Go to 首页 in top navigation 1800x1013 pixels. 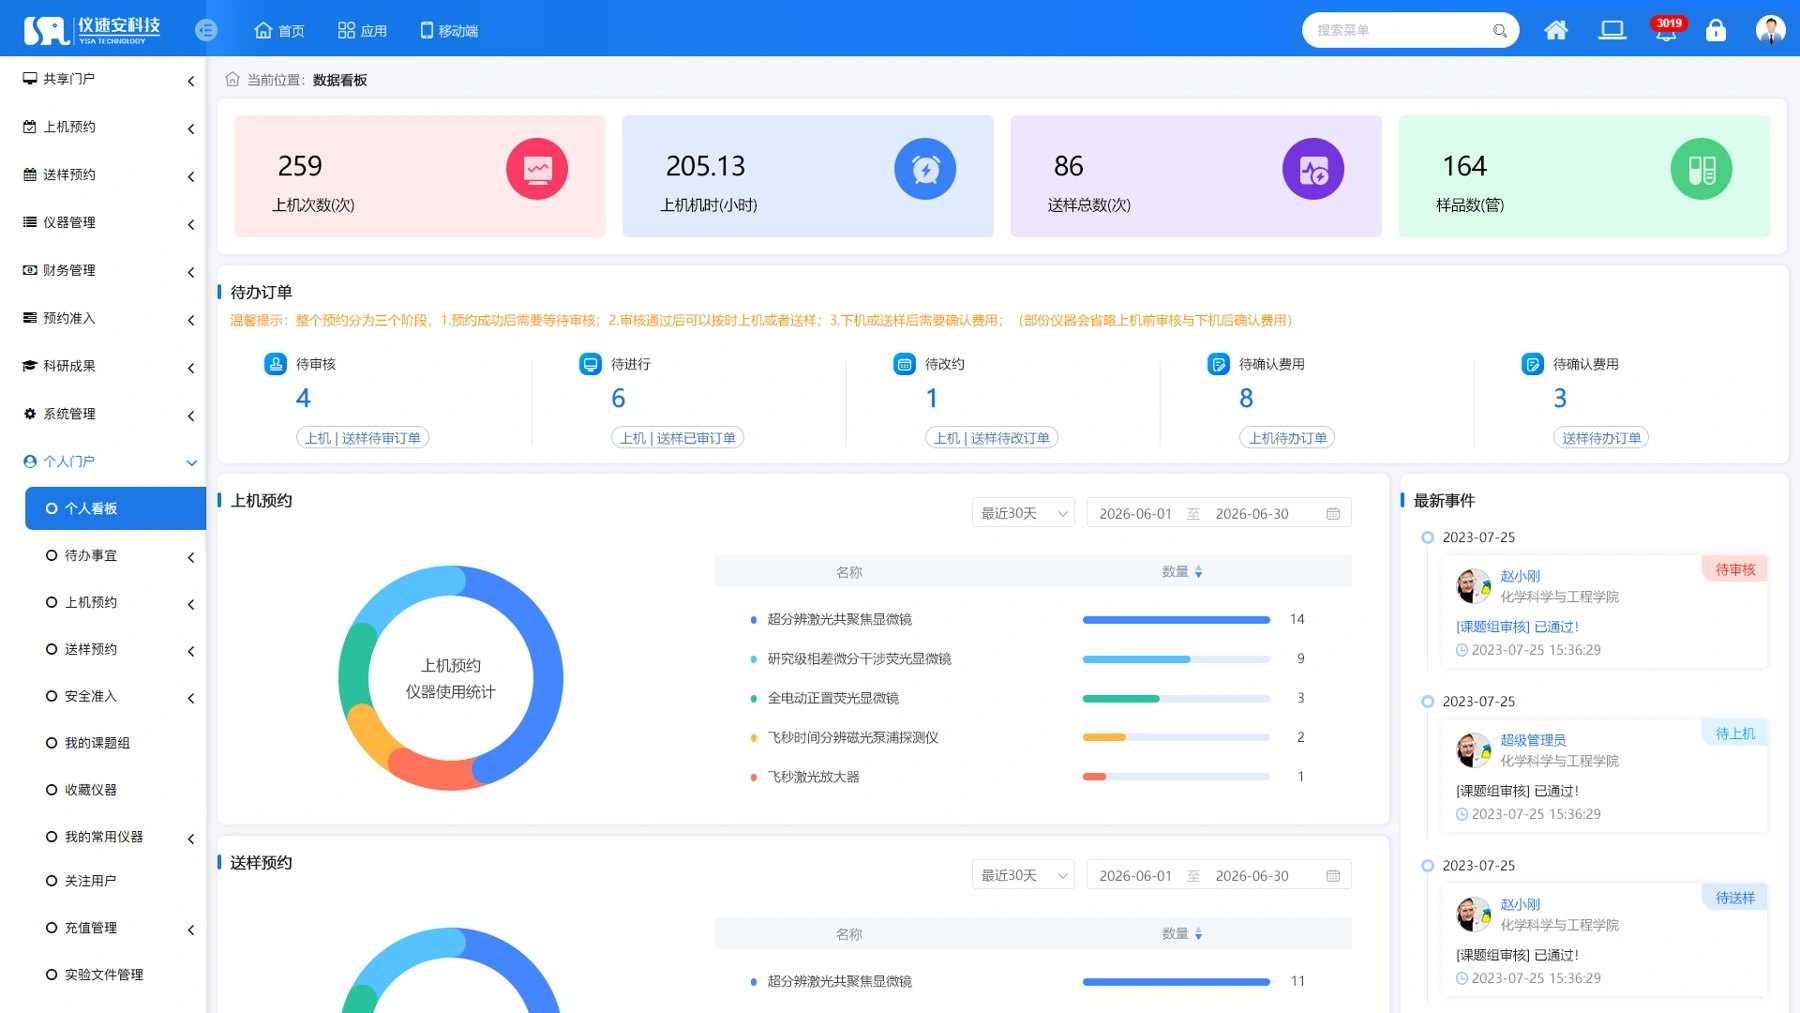pyautogui.click(x=279, y=31)
